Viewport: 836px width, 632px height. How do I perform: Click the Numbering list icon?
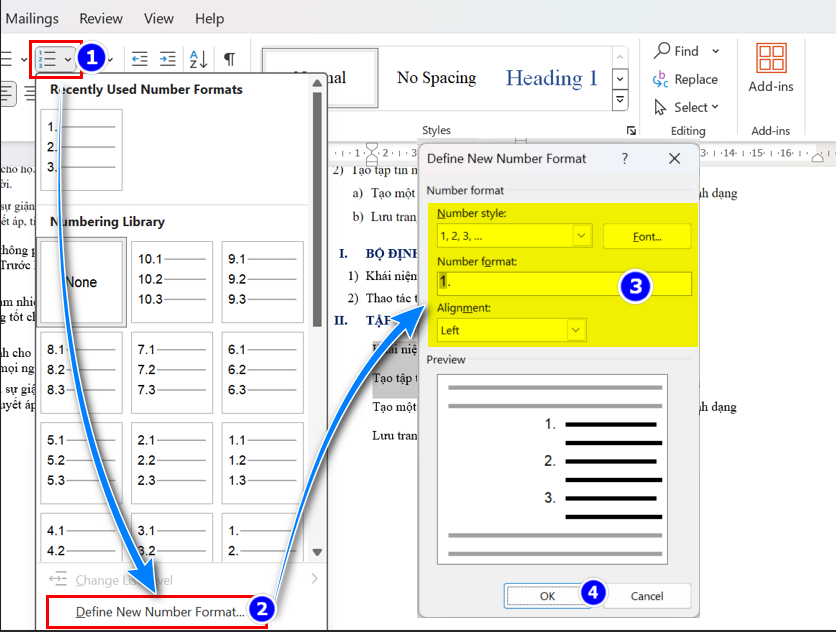point(47,60)
